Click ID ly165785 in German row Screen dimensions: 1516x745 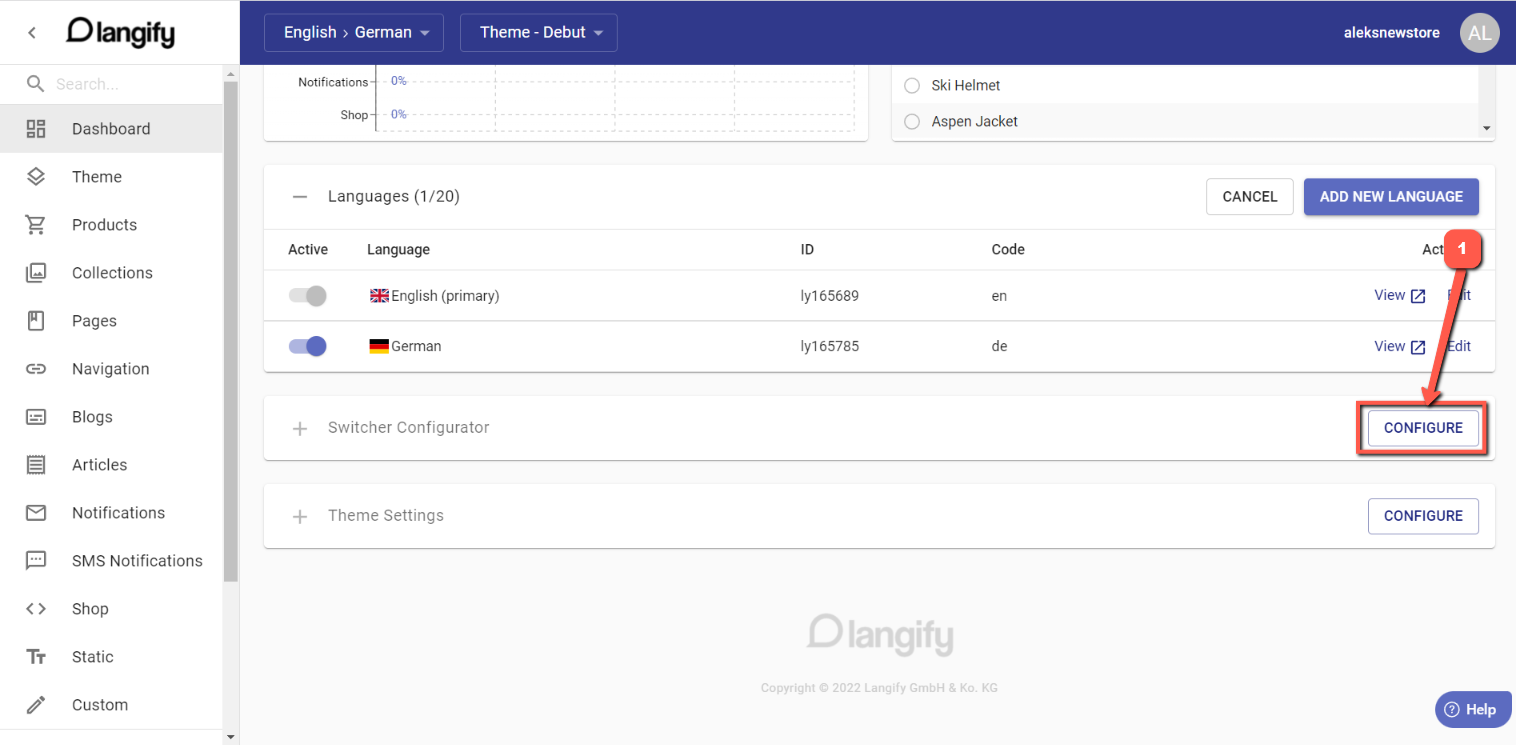830,347
